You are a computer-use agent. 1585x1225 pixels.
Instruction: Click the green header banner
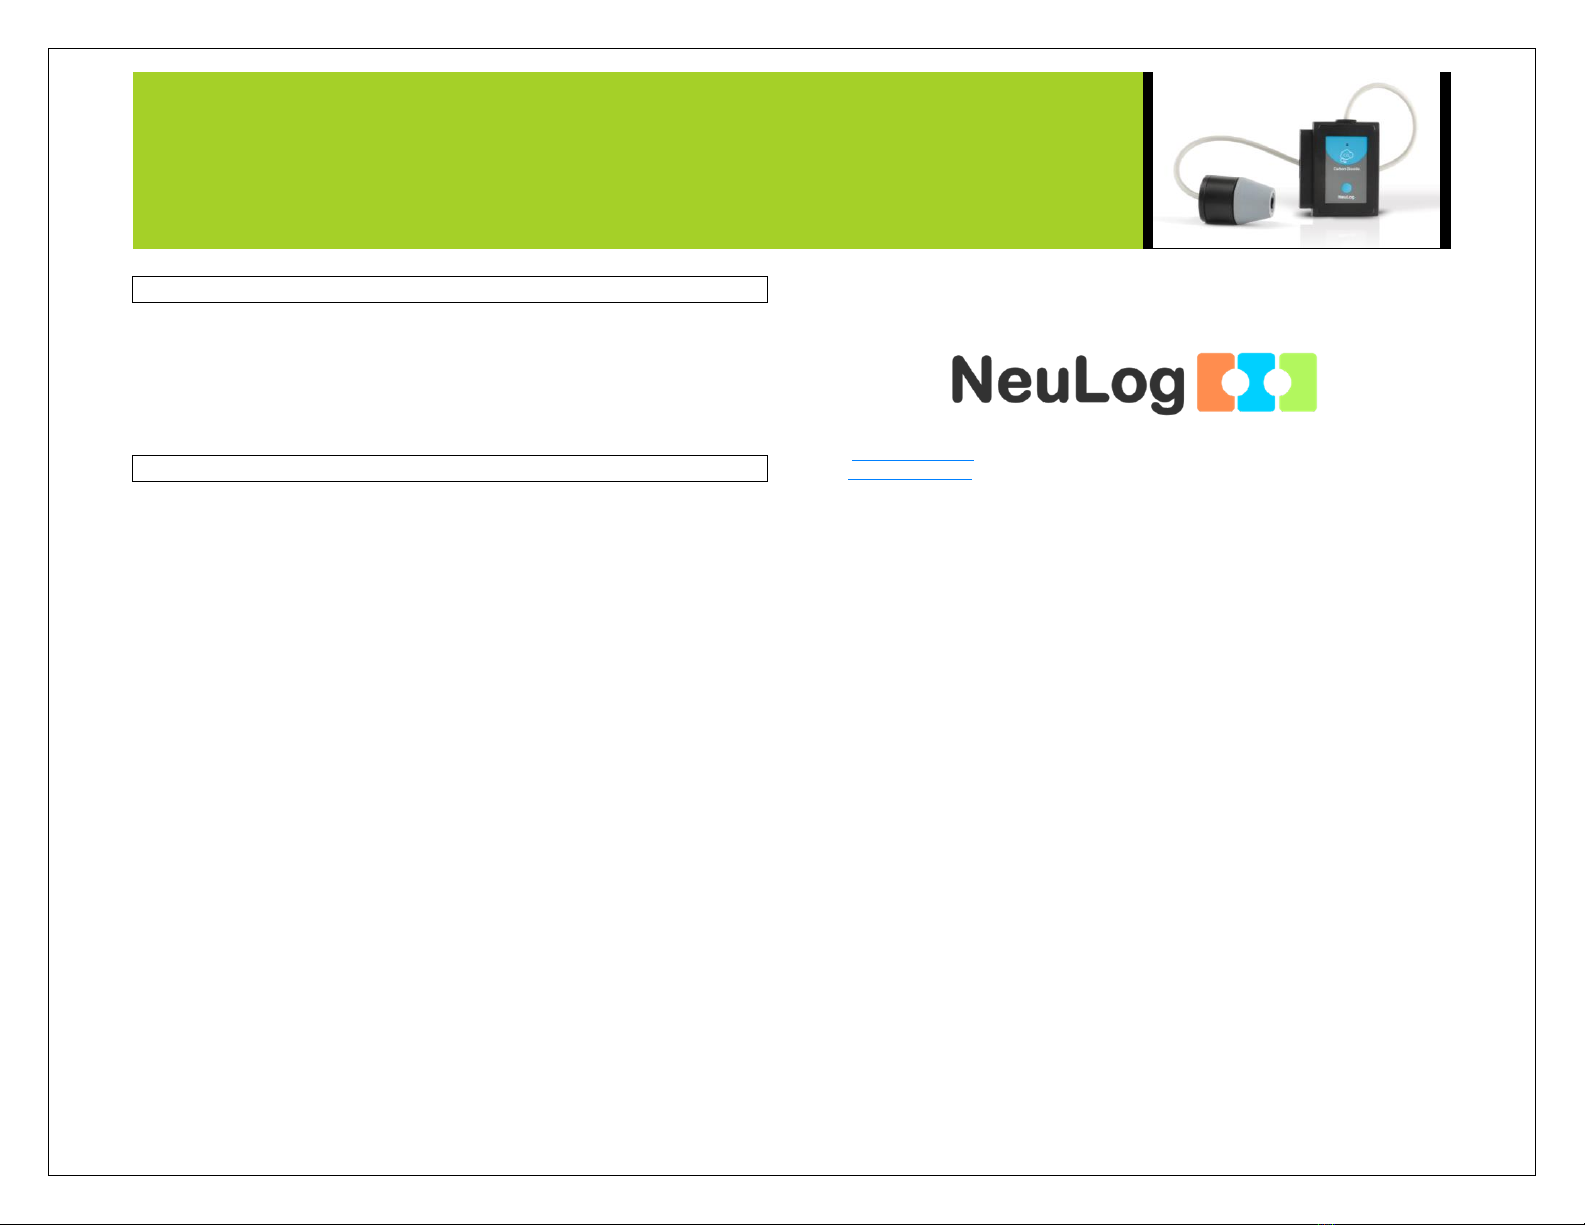tap(638, 160)
